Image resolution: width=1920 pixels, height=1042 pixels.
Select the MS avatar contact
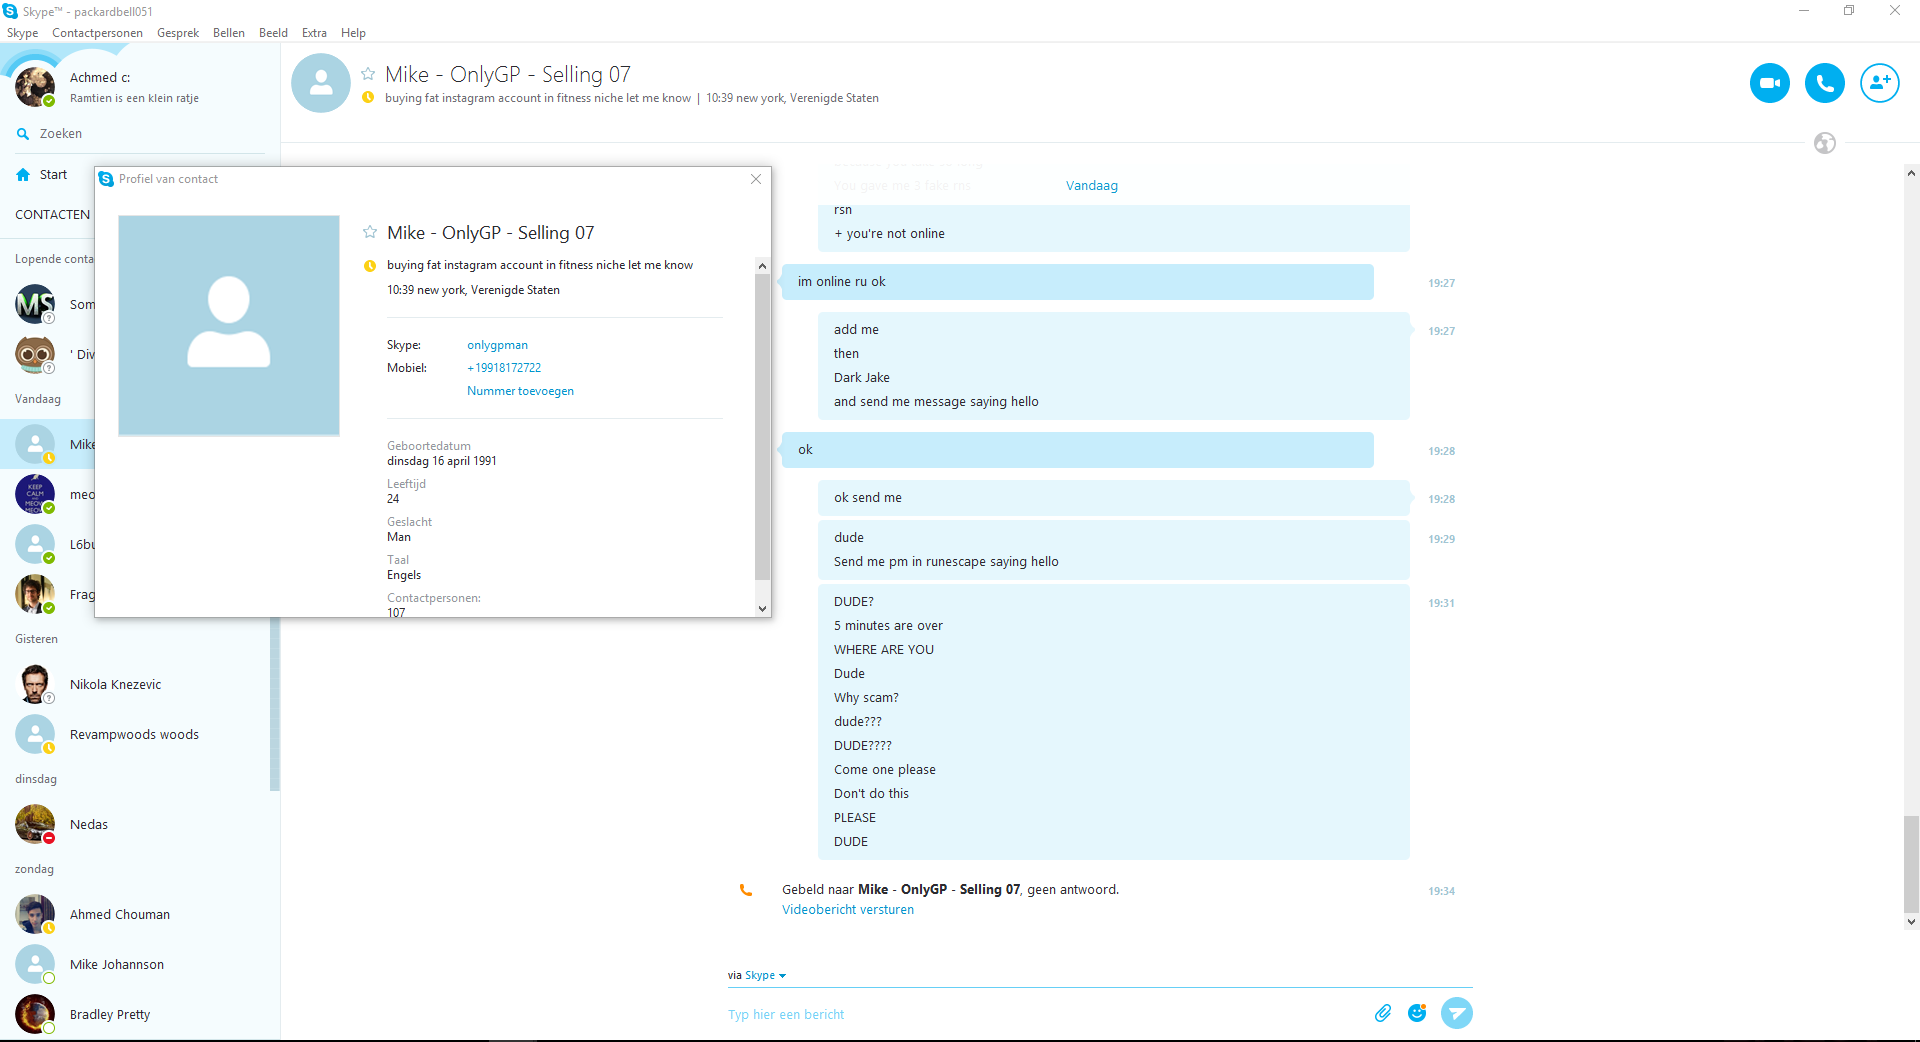[x=35, y=304]
